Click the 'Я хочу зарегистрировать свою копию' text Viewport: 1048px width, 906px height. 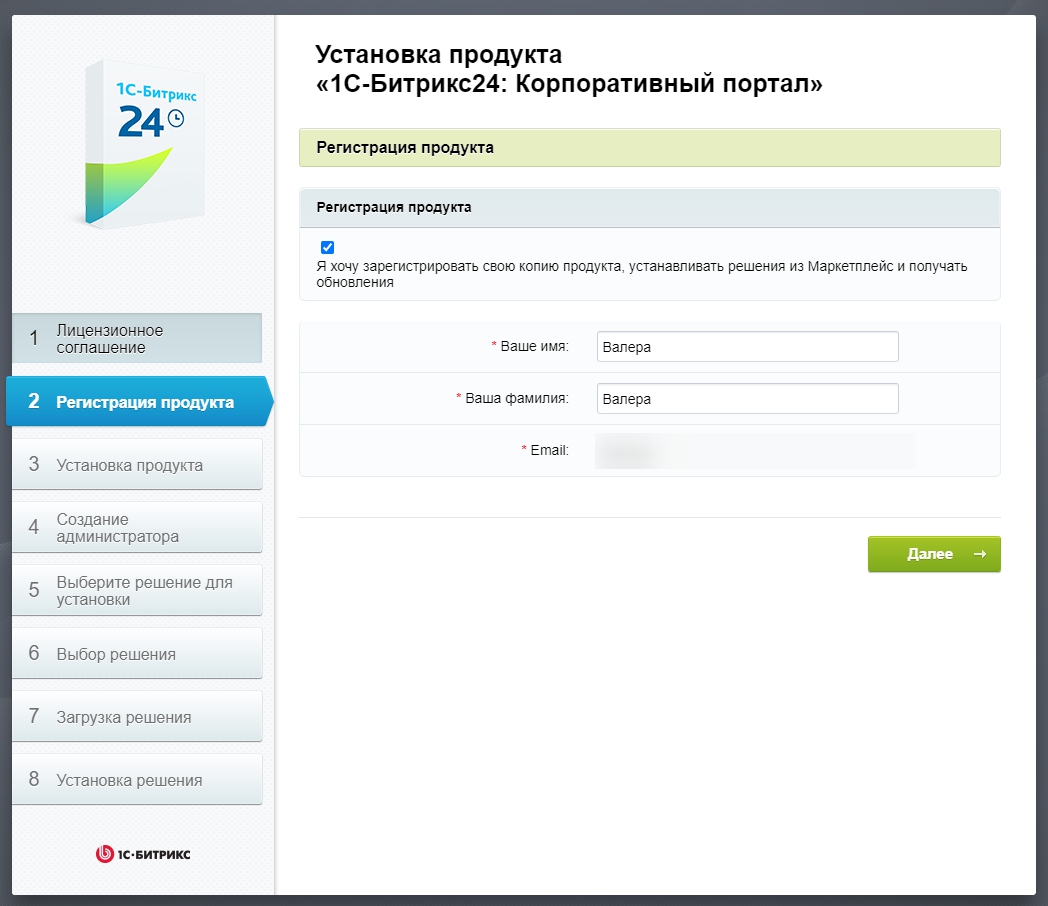642,274
